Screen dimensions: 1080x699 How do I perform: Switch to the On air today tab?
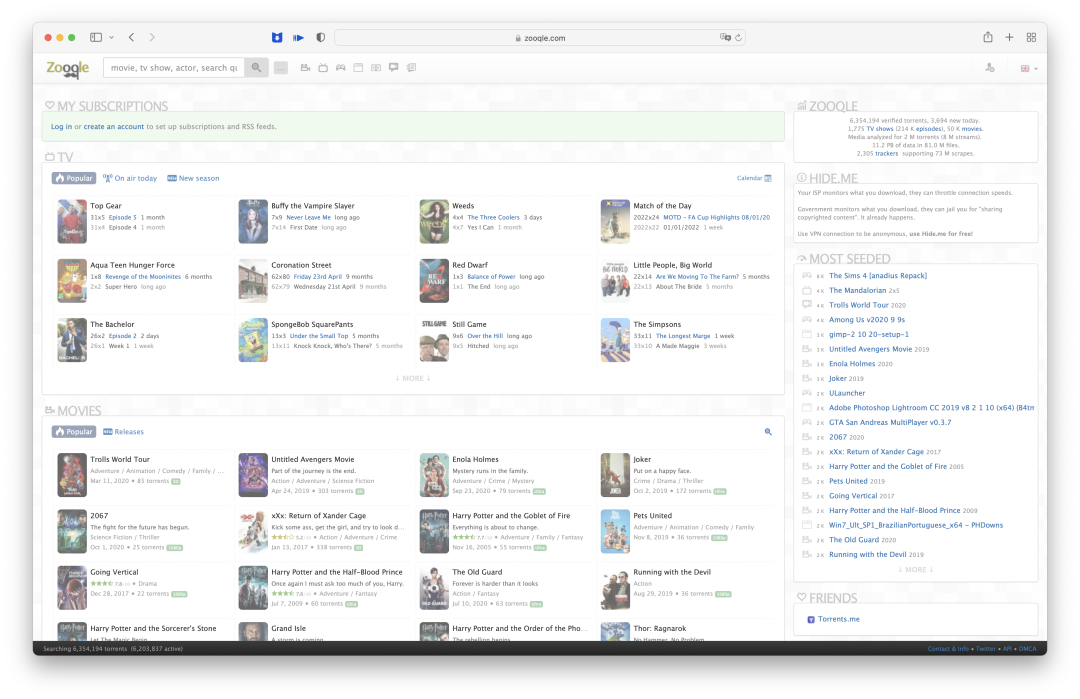(x=130, y=178)
